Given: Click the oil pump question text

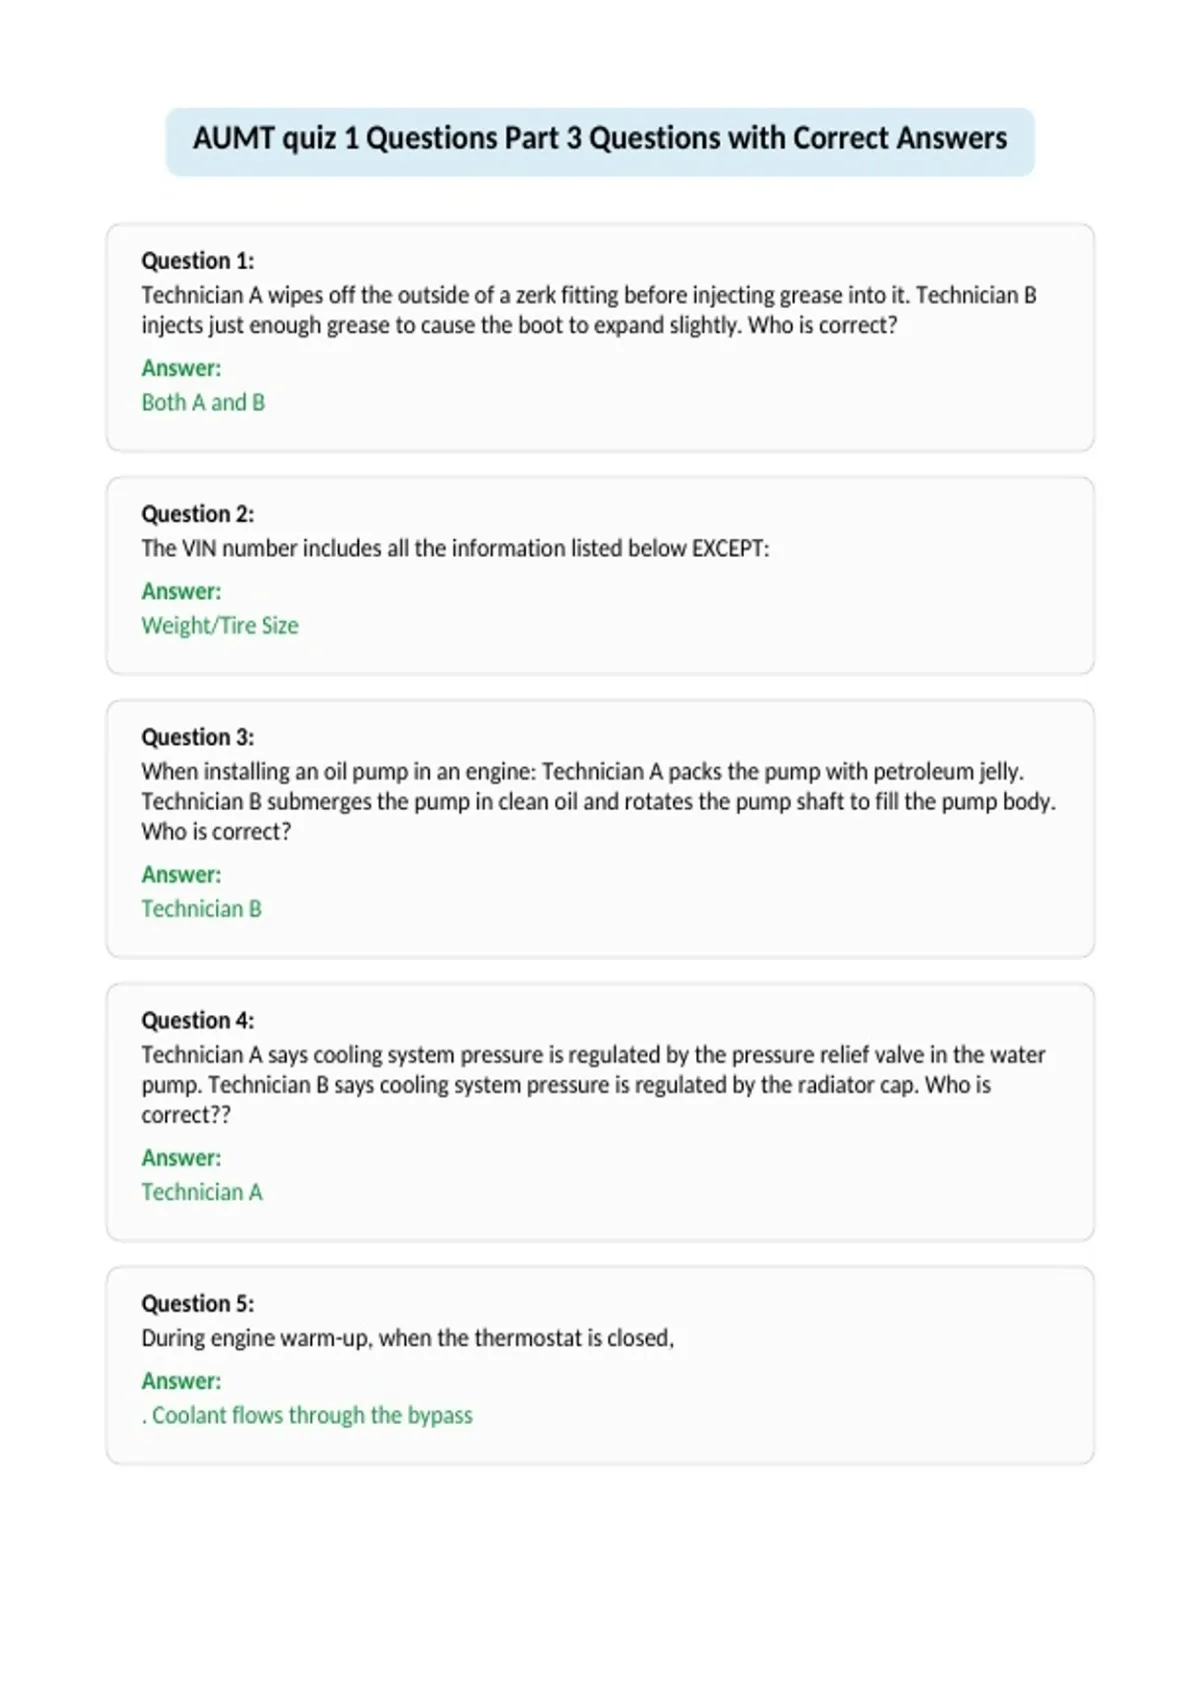Looking at the screenshot, I should pyautogui.click(x=599, y=801).
